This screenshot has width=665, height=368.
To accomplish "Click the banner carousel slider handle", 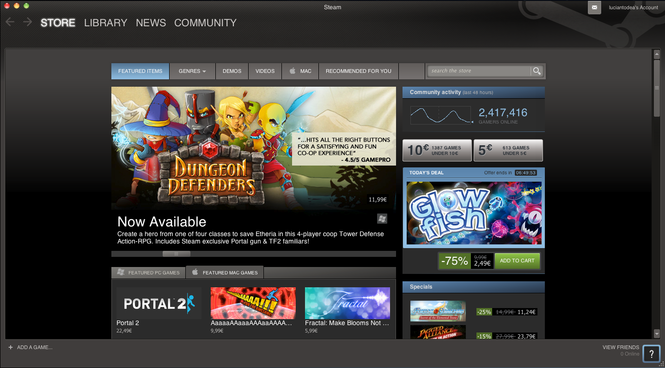I will [176, 254].
